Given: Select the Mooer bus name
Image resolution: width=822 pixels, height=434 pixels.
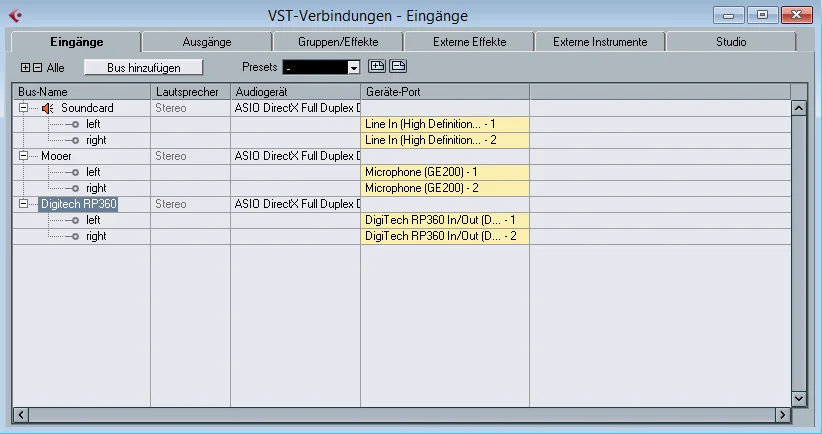Looking at the screenshot, I should [x=56, y=156].
